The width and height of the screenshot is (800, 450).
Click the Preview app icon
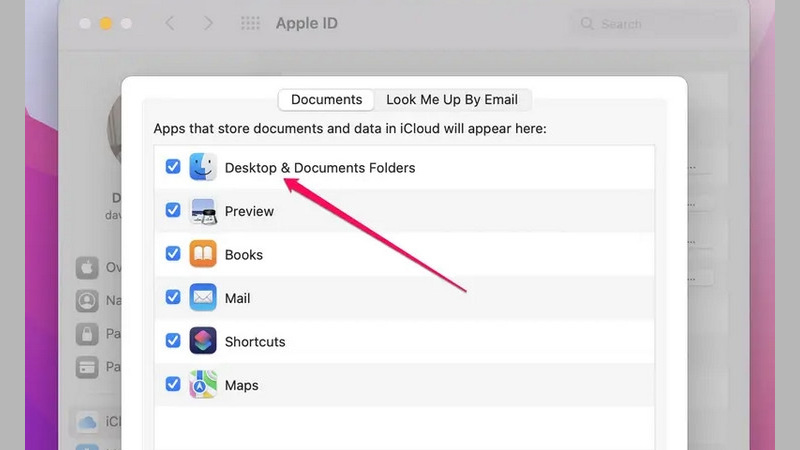tap(203, 211)
